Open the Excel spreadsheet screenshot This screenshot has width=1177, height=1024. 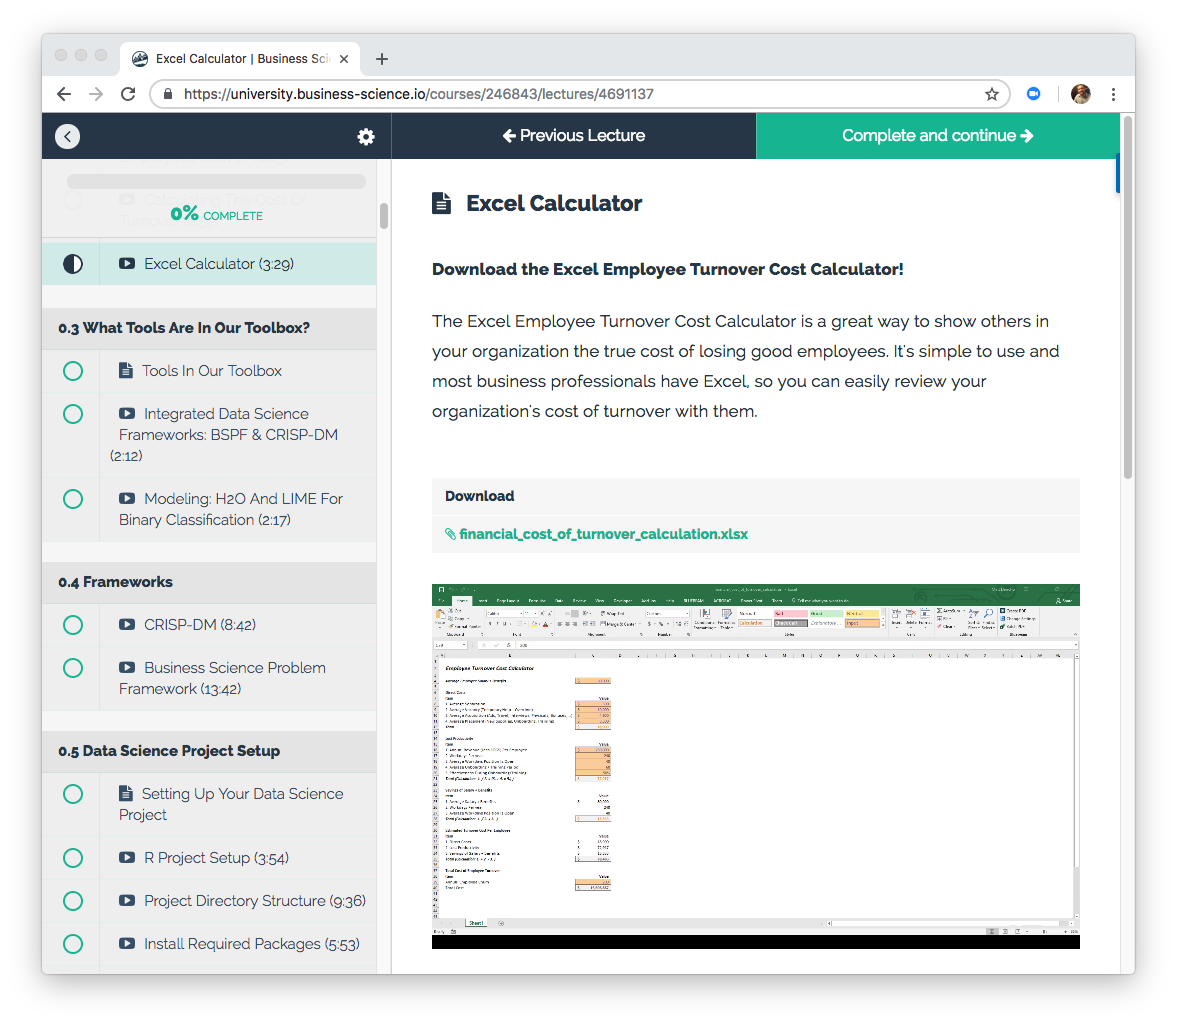coord(755,766)
